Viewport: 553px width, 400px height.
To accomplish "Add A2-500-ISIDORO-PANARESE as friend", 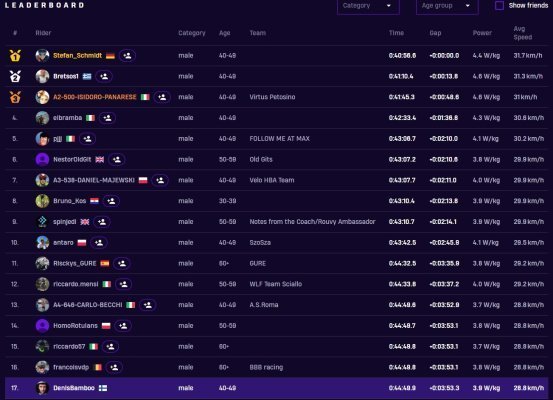I will point(162,97).
